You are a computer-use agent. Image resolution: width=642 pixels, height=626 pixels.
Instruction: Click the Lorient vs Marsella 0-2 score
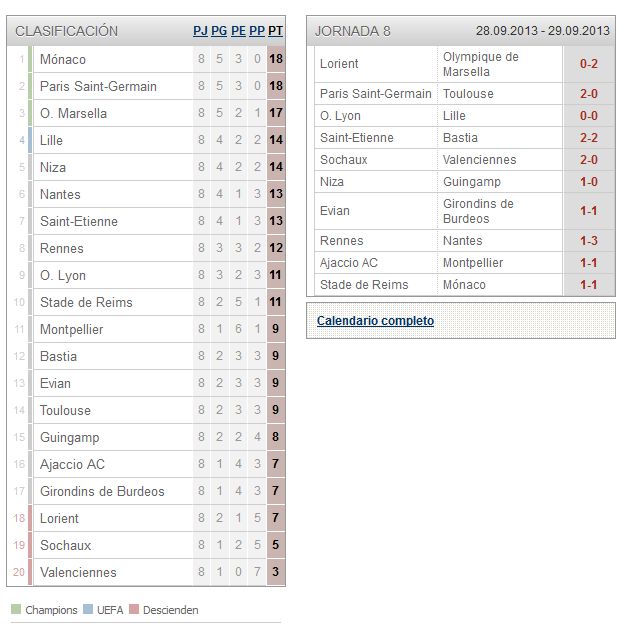(x=589, y=64)
